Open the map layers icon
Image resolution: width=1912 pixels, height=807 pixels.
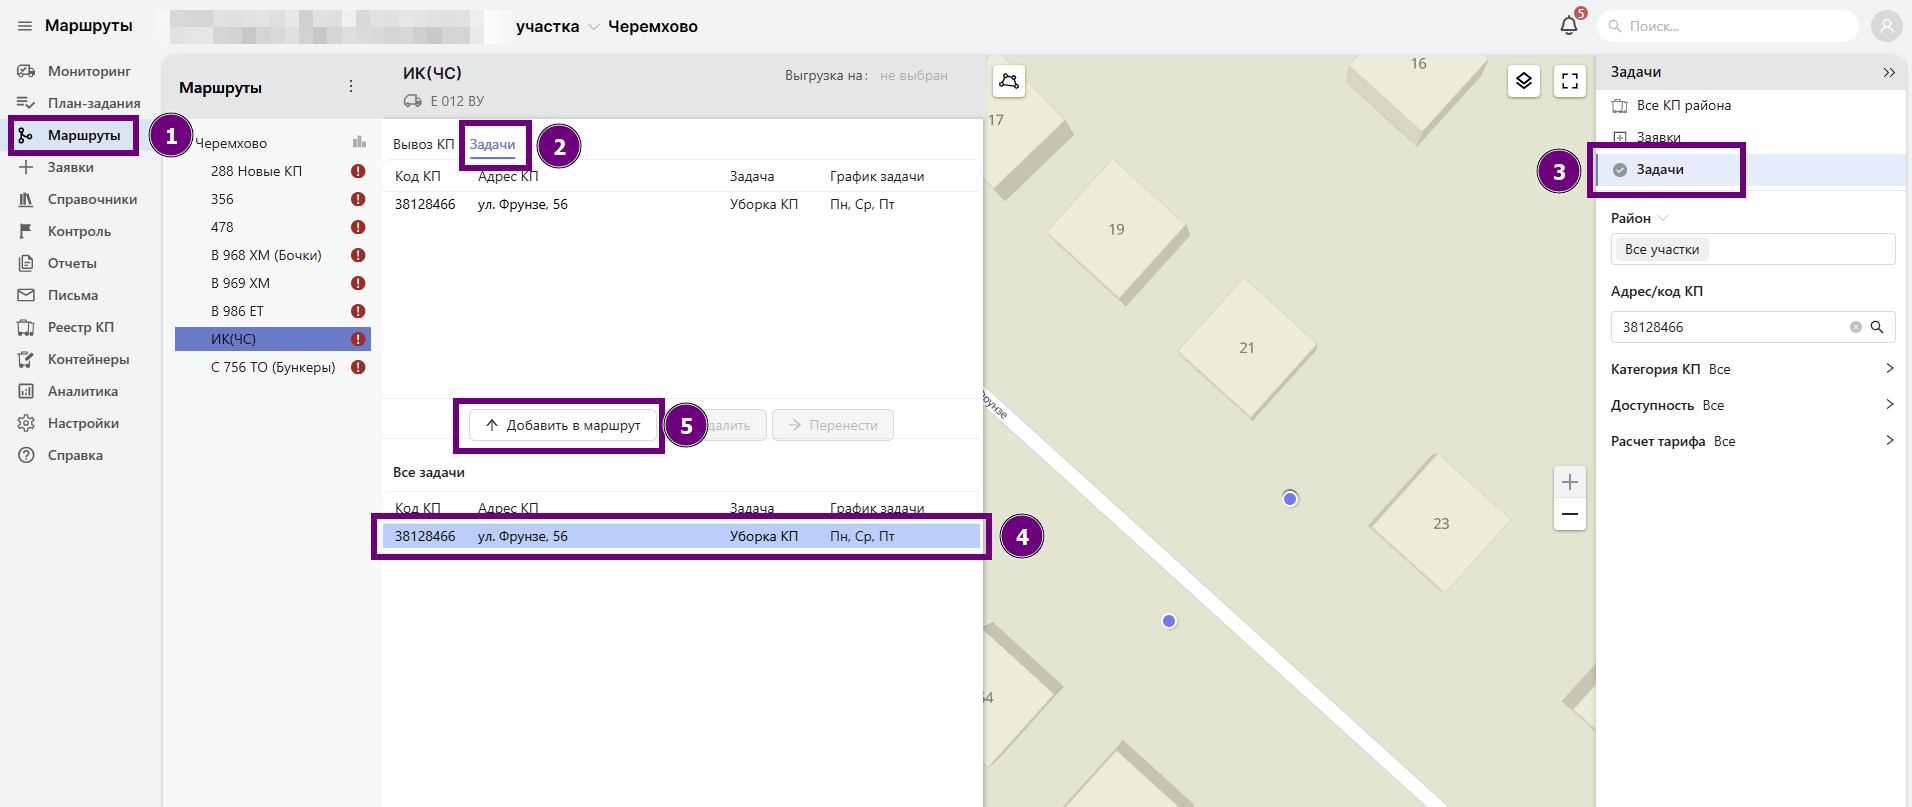(1523, 81)
